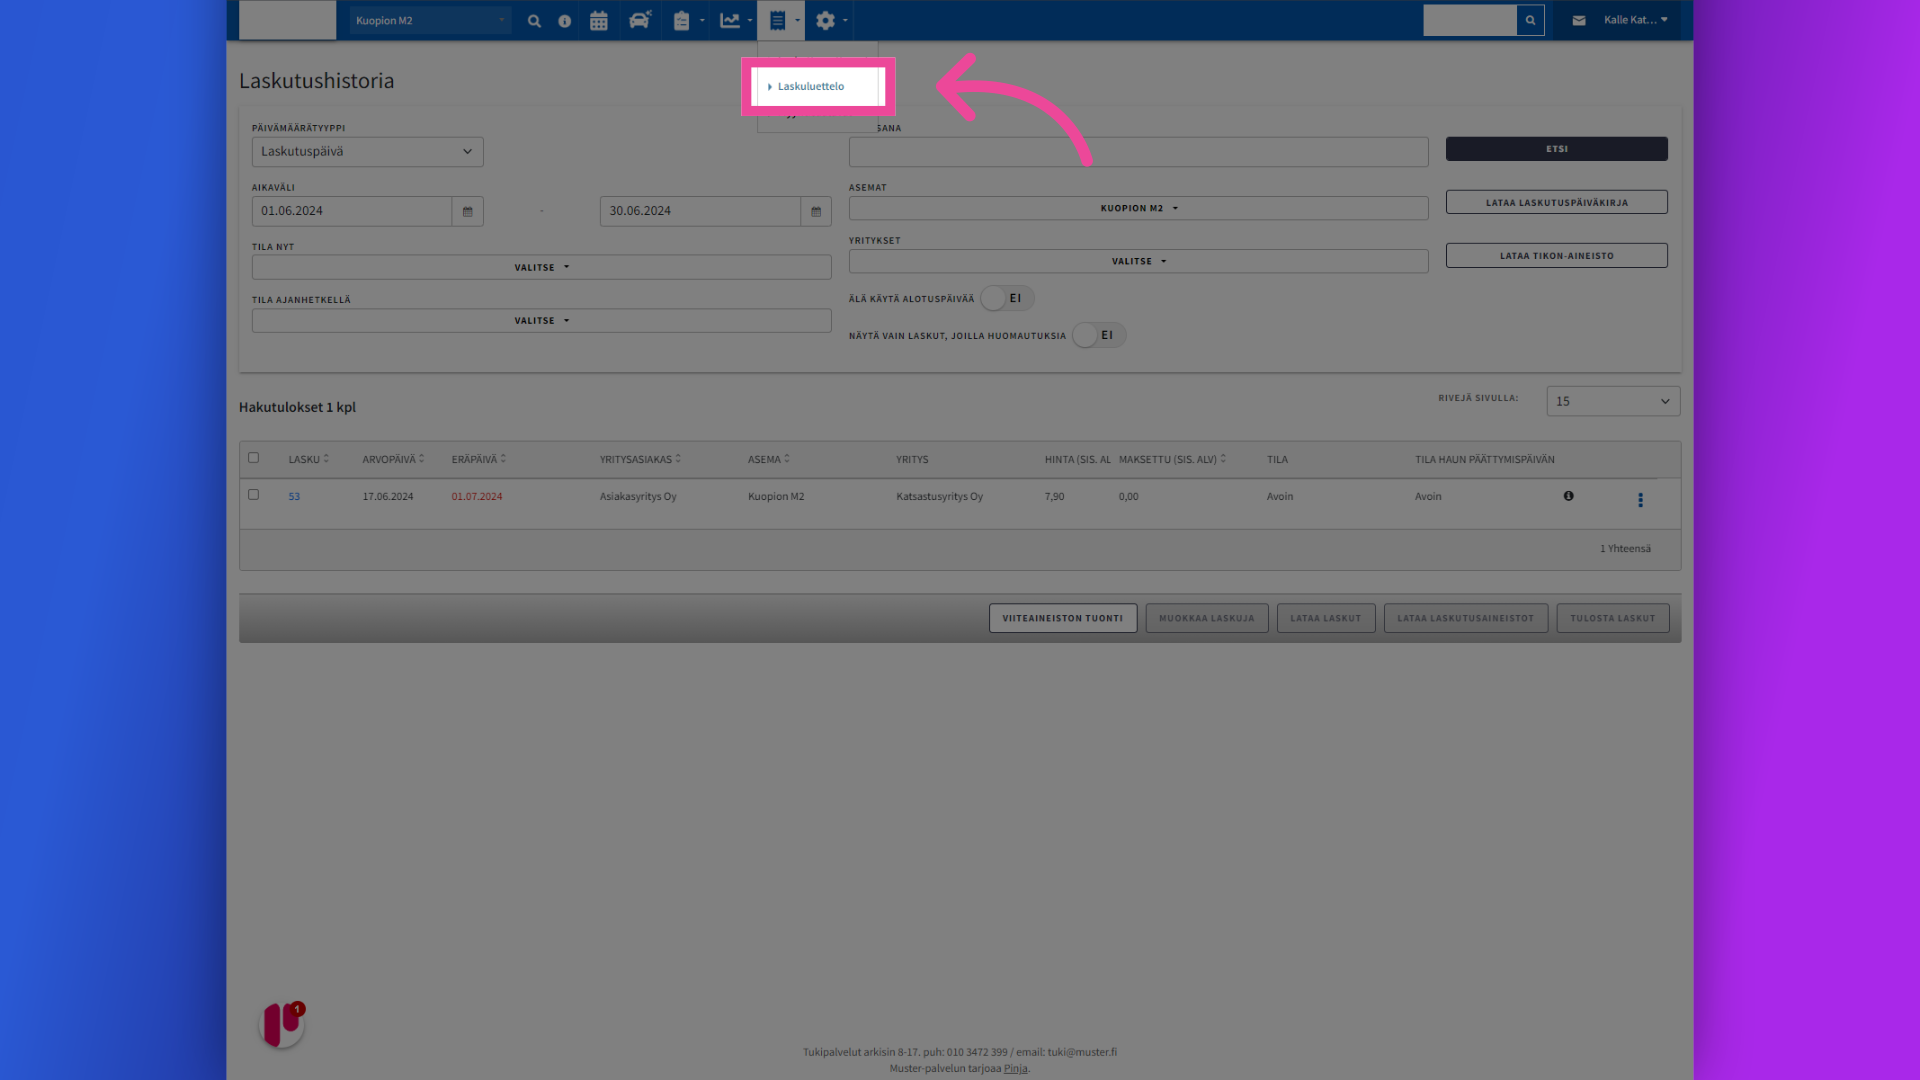
Task: Open the end date calendar picker
Action: pos(816,211)
